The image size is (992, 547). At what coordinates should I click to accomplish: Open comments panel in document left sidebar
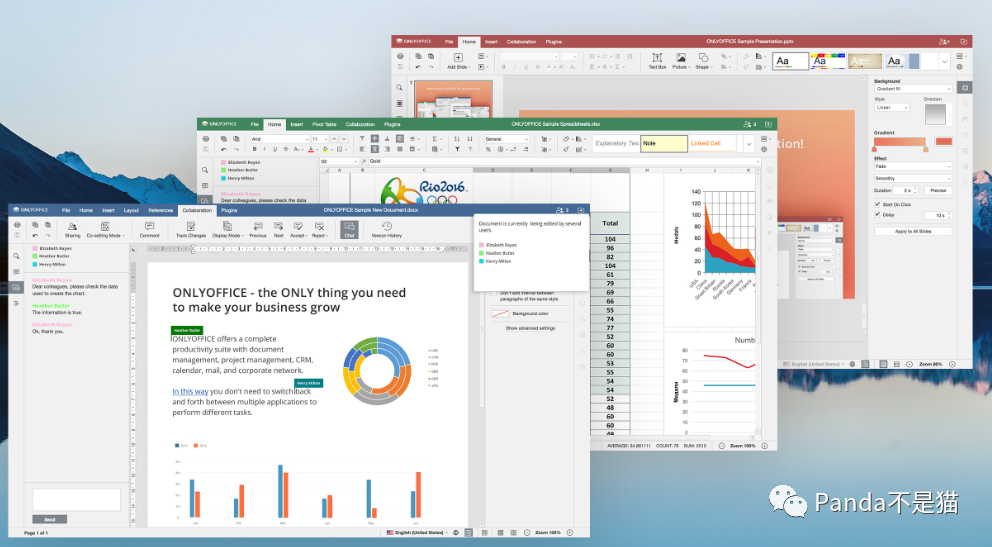[x=16, y=272]
